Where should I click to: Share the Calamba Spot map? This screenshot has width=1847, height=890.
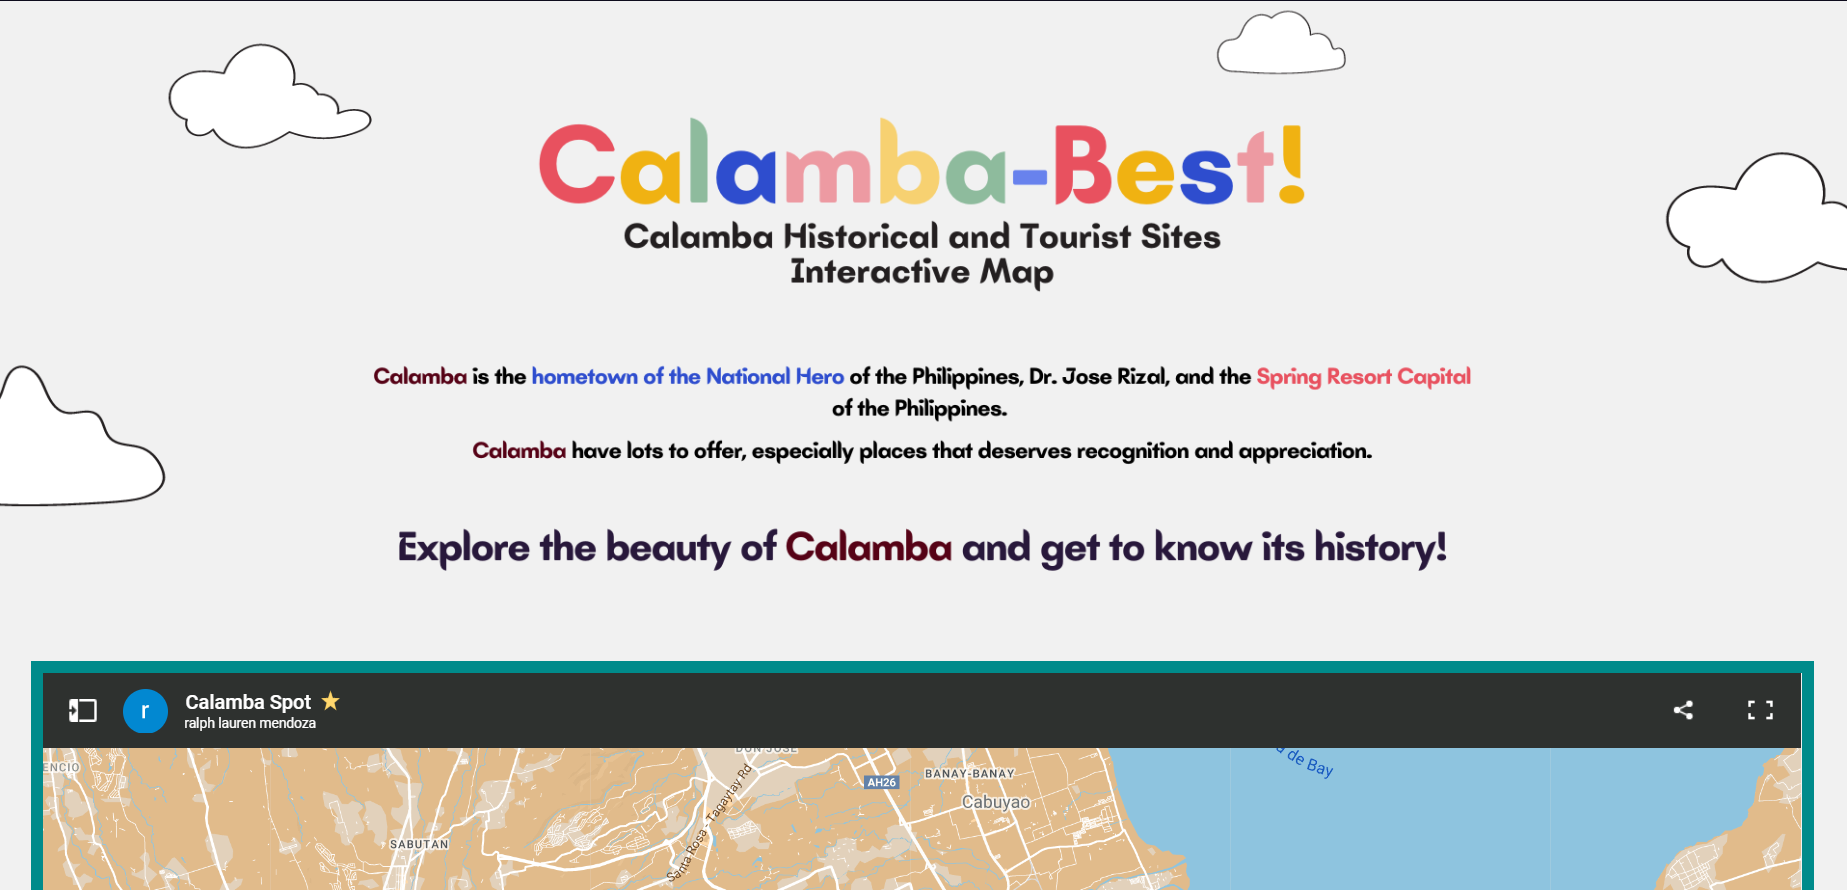tap(1683, 710)
